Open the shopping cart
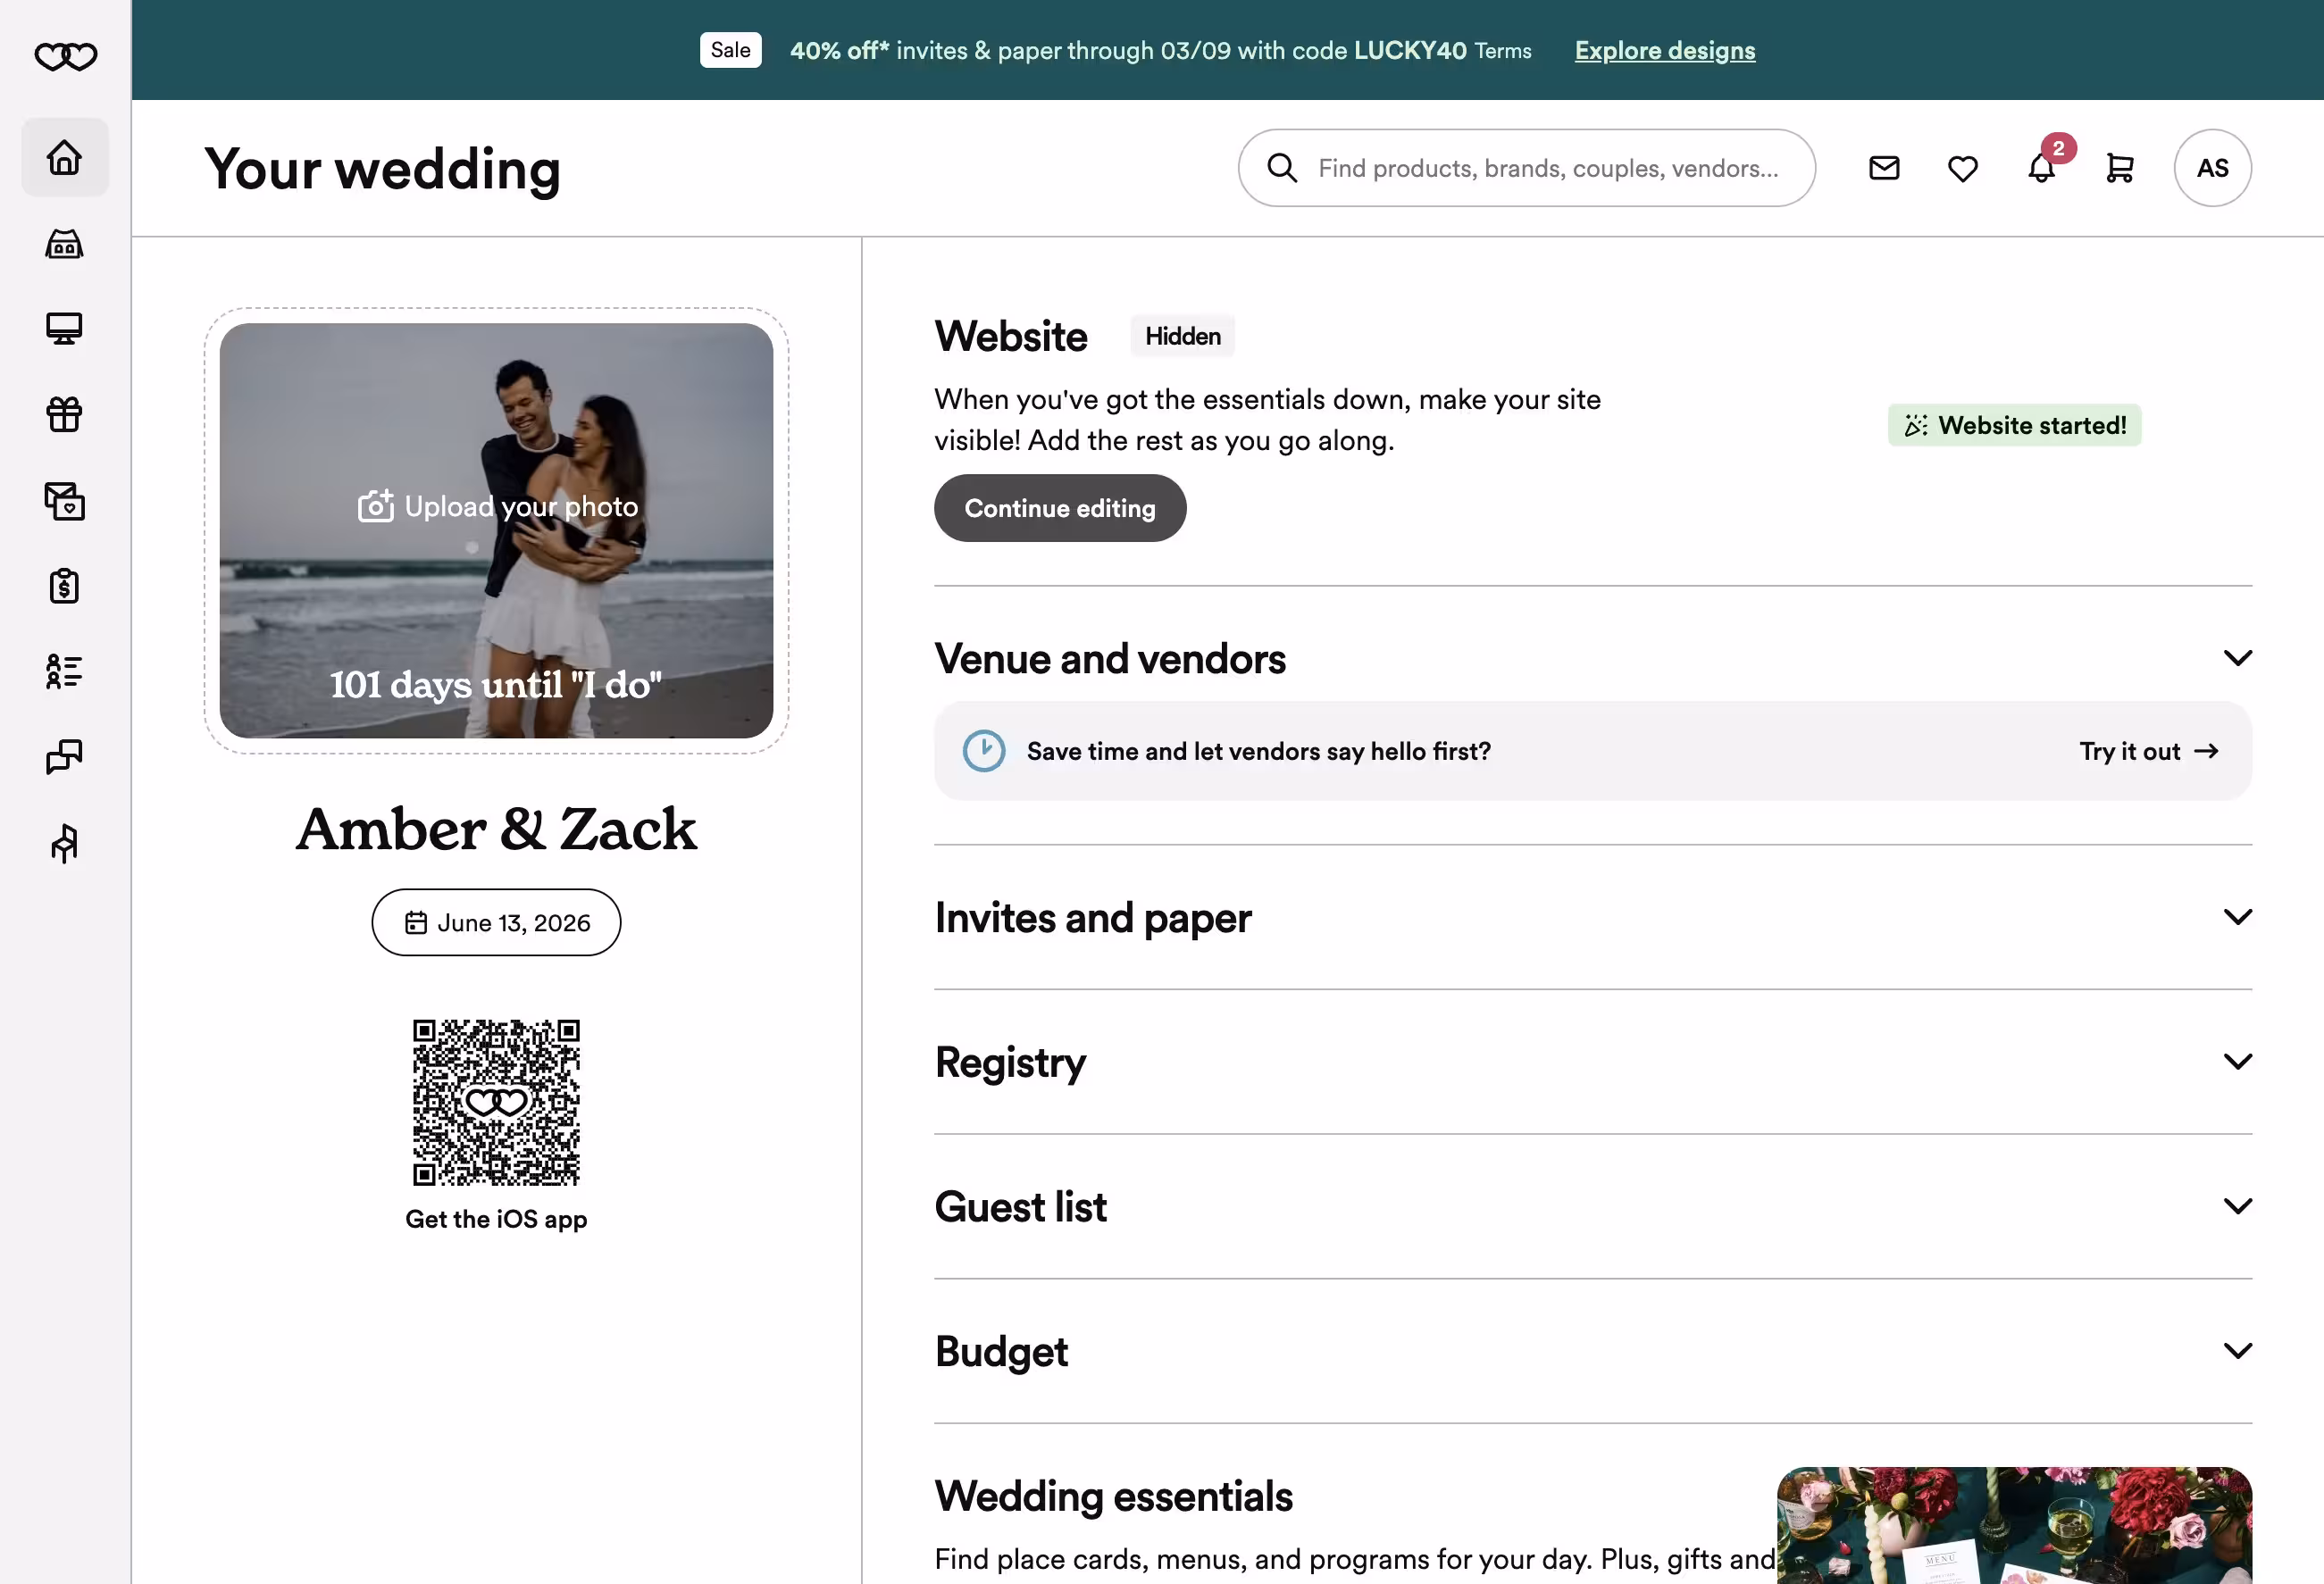Screen dimensions: 2324x1584 (2120, 168)
